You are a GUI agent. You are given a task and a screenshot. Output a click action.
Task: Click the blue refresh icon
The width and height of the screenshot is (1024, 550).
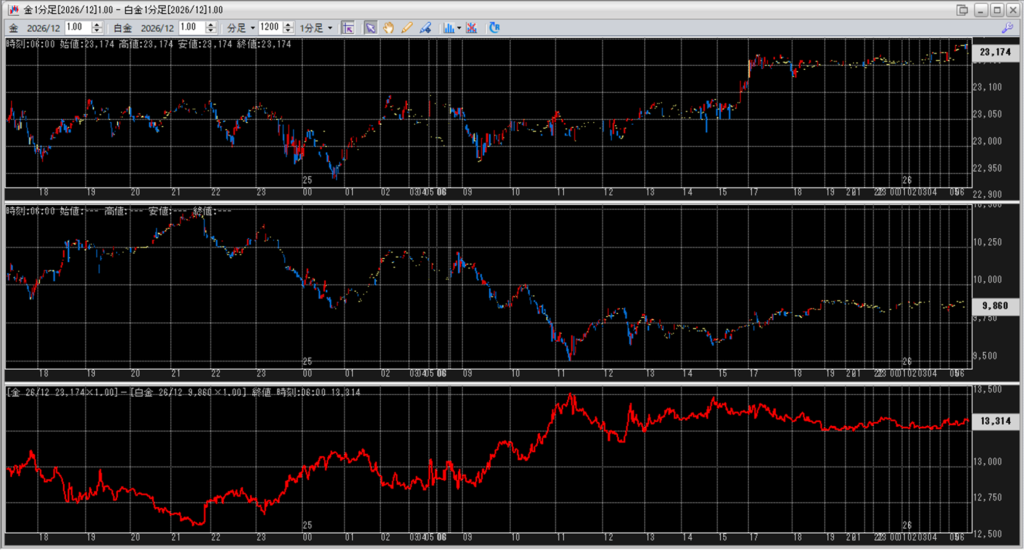click(494, 28)
